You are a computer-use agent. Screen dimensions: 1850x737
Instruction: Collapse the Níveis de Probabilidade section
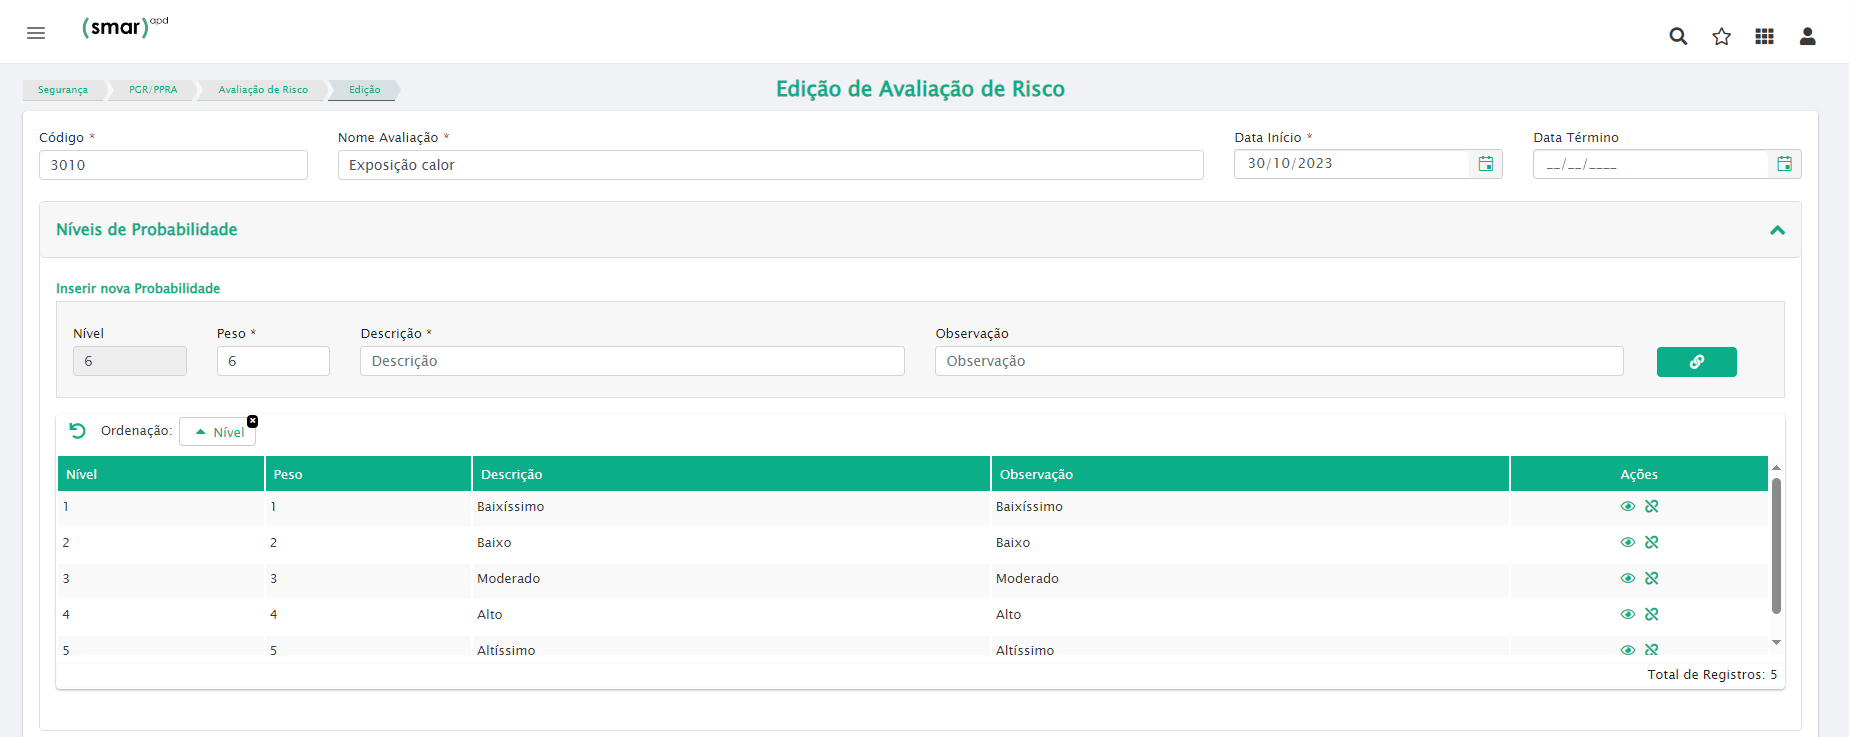[1777, 230]
